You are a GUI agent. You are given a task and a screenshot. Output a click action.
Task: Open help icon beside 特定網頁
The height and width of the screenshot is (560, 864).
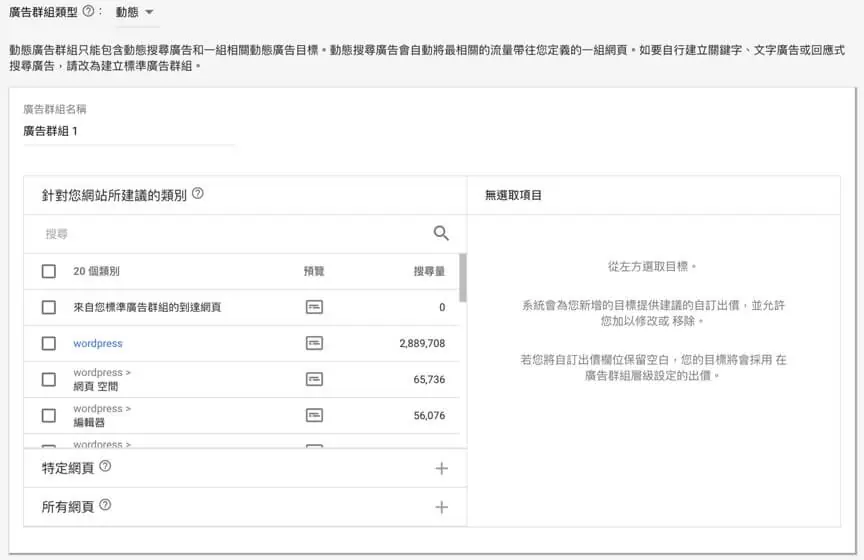tap(105, 466)
